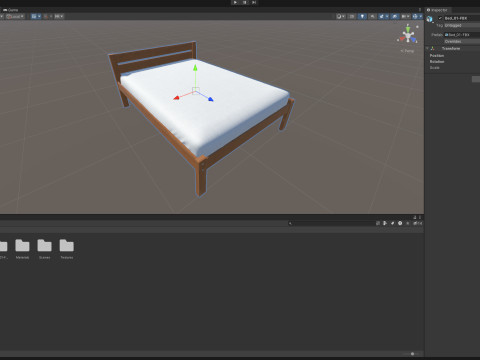Toggle the active checkbox beside Bed_01-FBX

tap(440, 18)
